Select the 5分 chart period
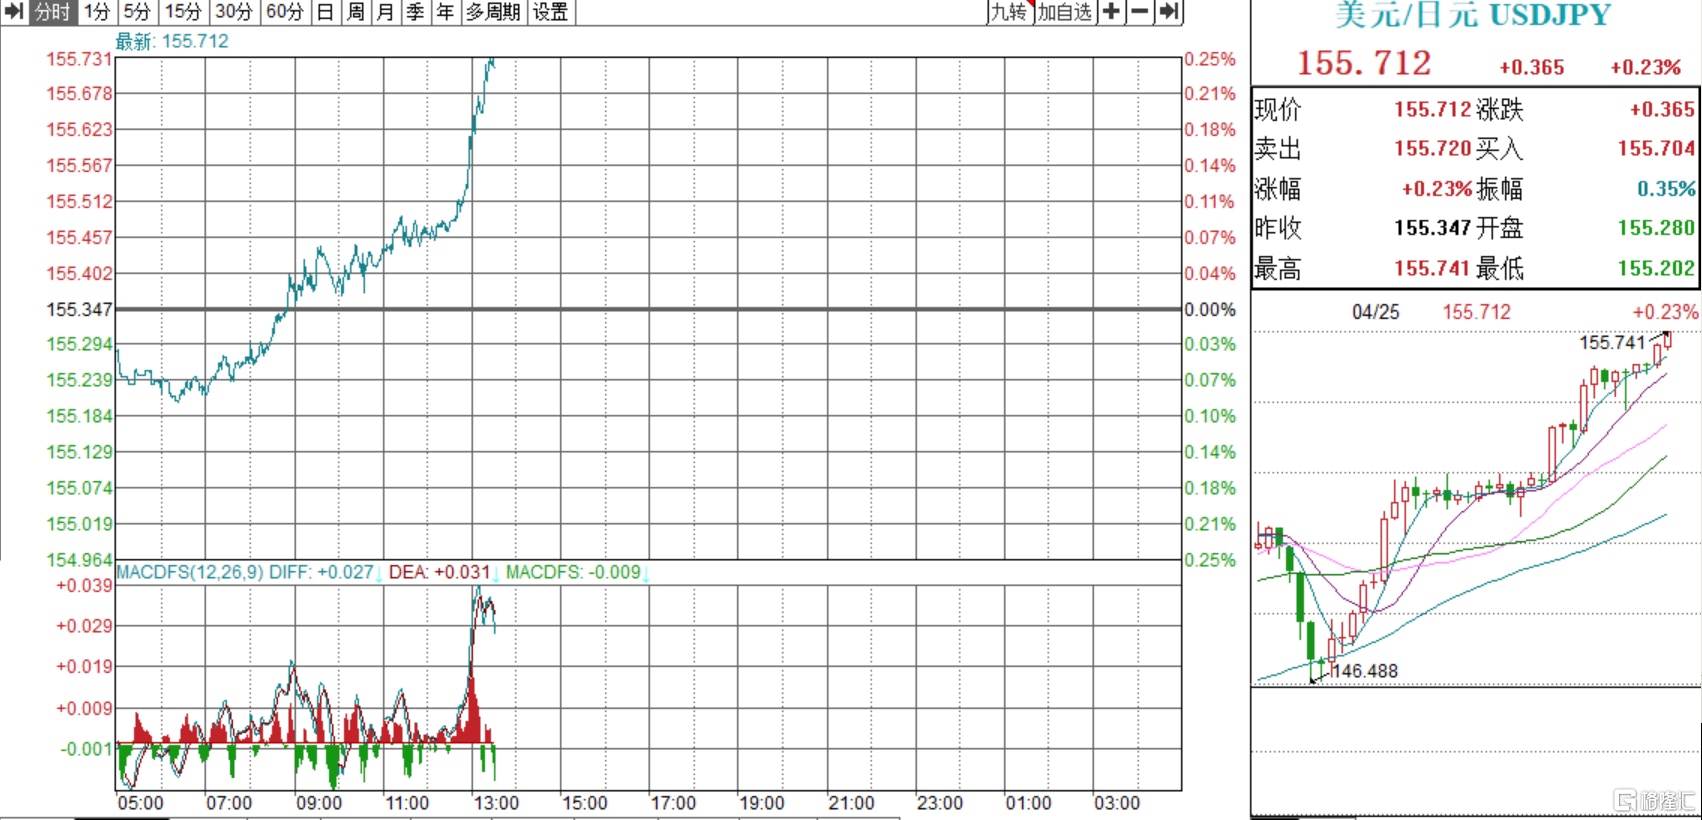This screenshot has height=820, width=1702. pos(137,12)
